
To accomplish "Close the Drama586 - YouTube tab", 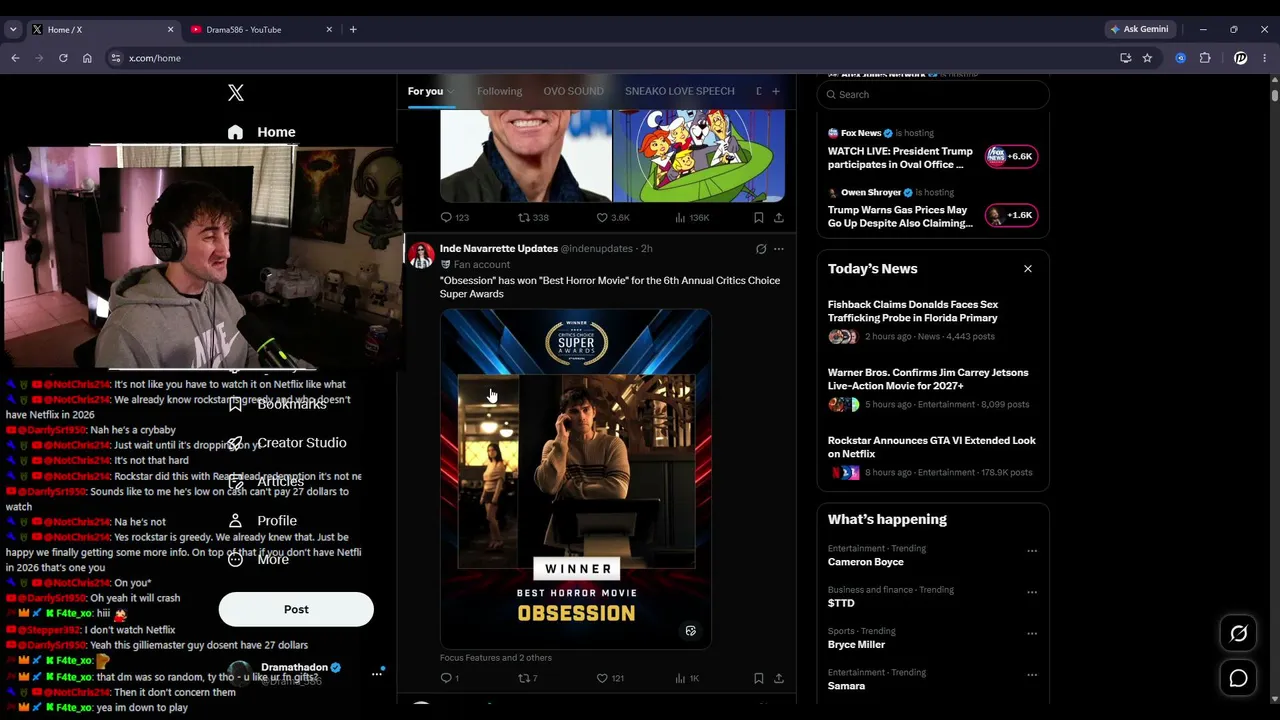I will point(329,30).
